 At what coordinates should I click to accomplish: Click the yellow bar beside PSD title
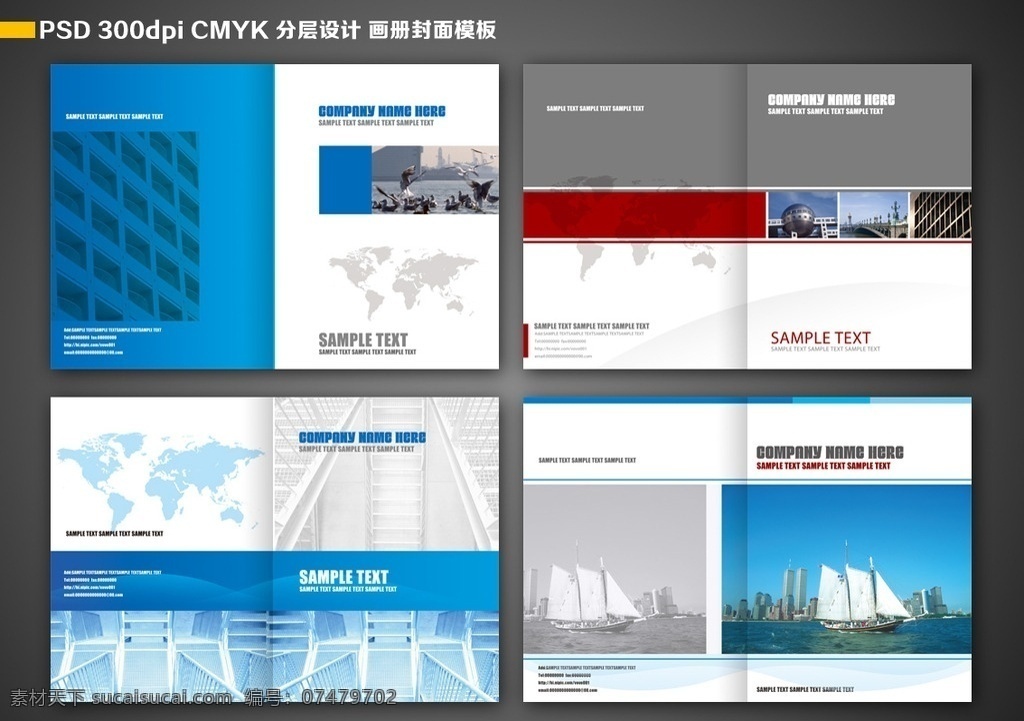click(17, 29)
